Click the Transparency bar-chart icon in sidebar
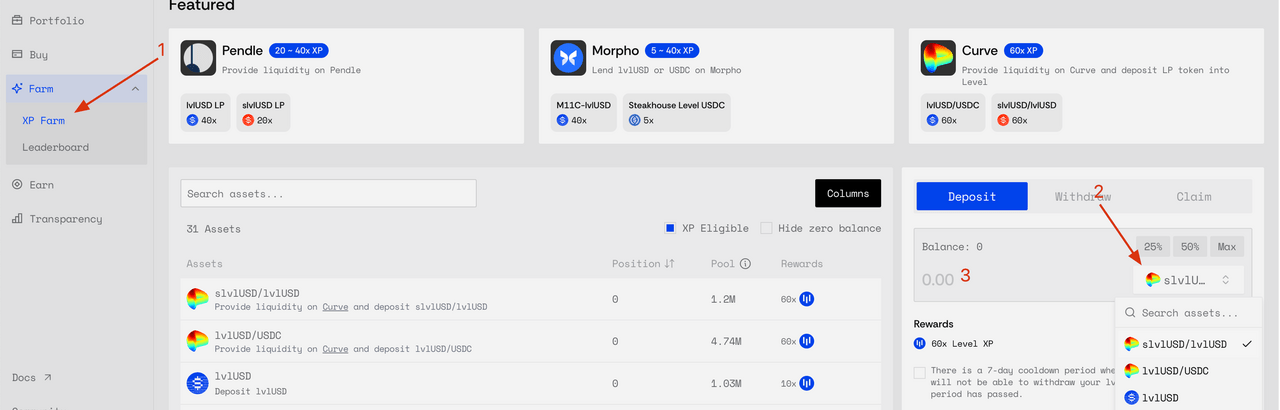The height and width of the screenshot is (410, 1280). coord(17,218)
